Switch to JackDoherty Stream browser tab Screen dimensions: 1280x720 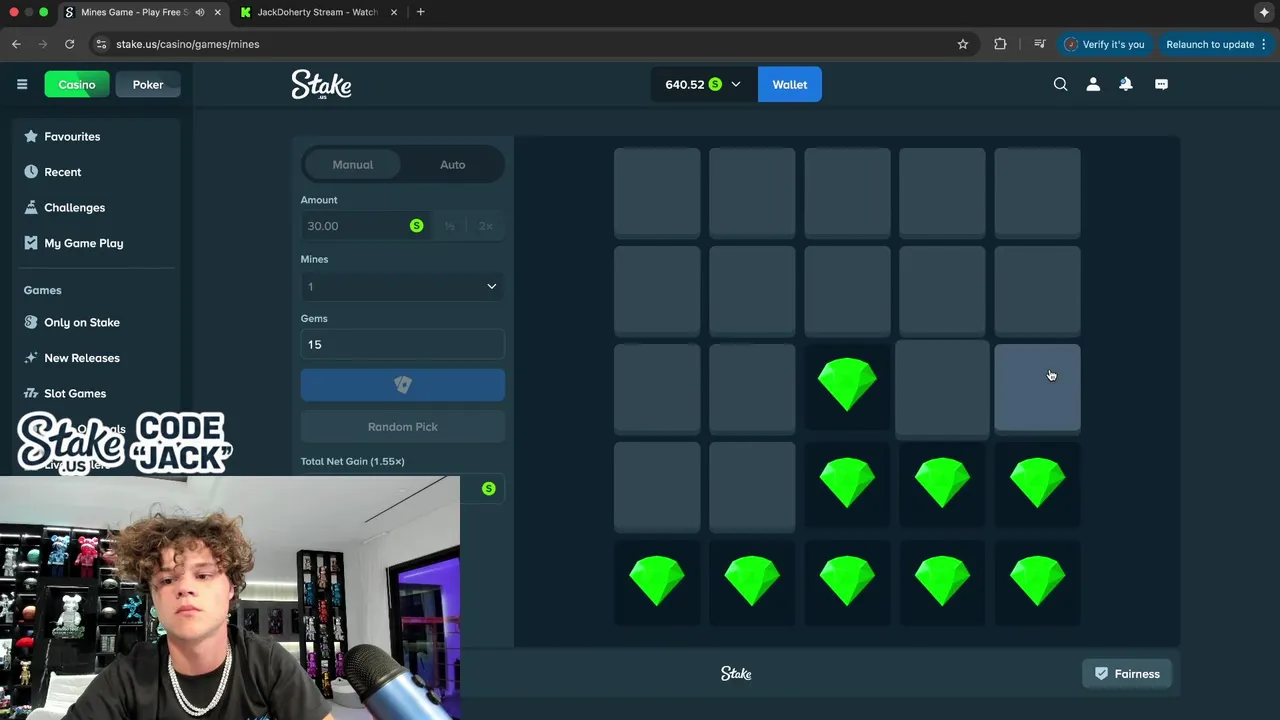pos(317,12)
